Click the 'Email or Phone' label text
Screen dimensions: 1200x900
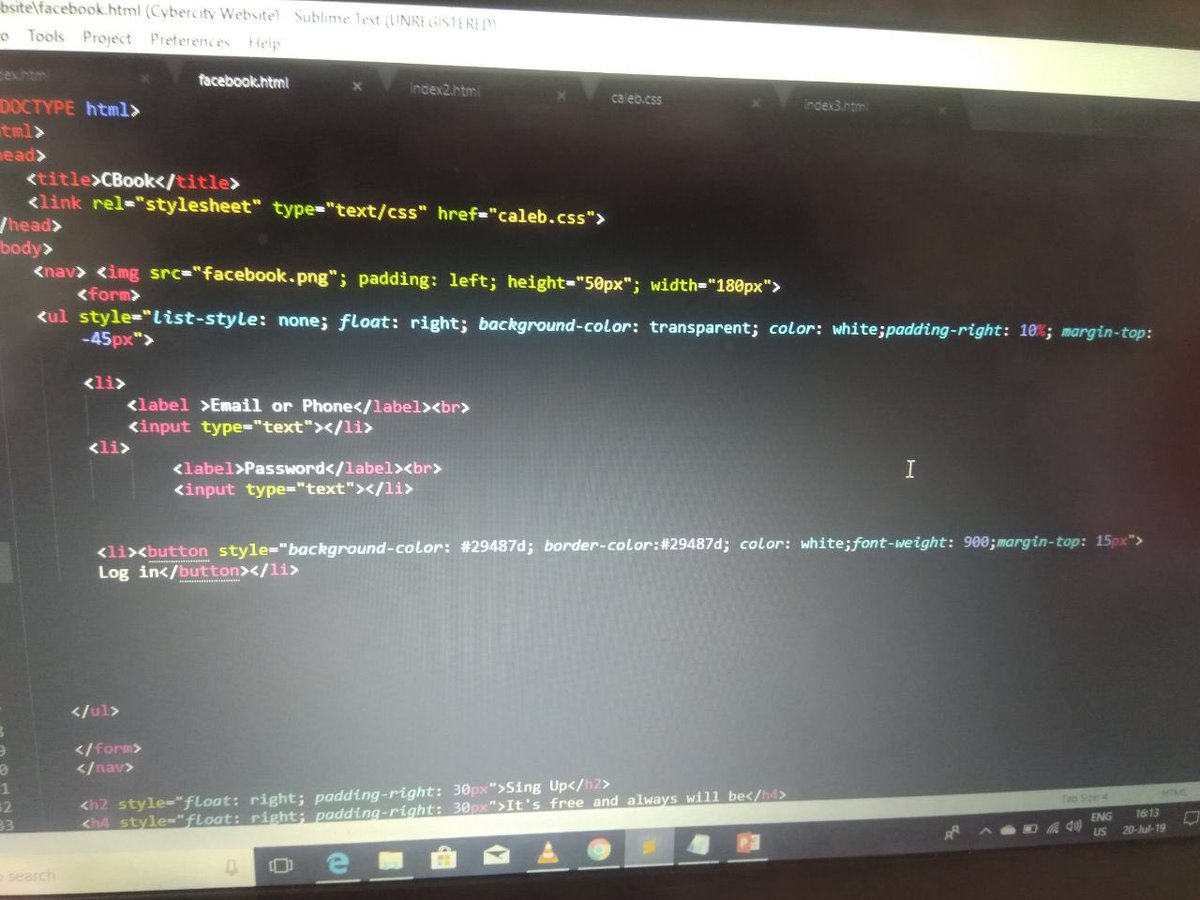point(282,406)
